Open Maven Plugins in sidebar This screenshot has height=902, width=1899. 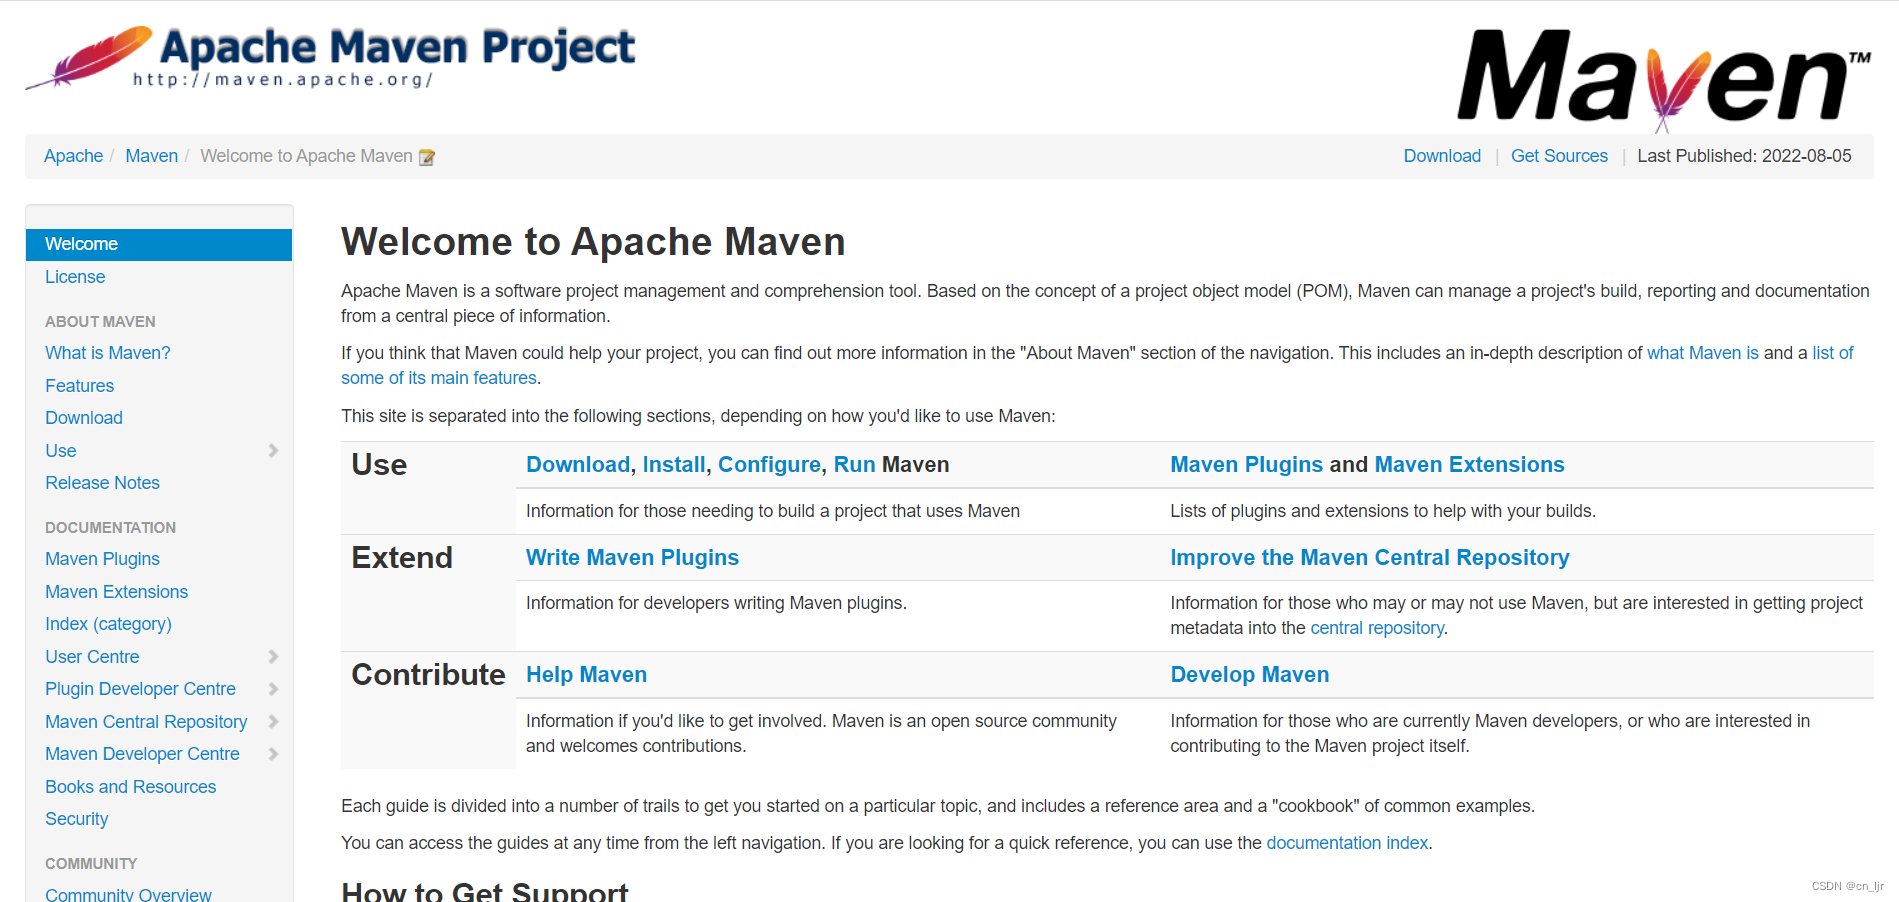[102, 559]
